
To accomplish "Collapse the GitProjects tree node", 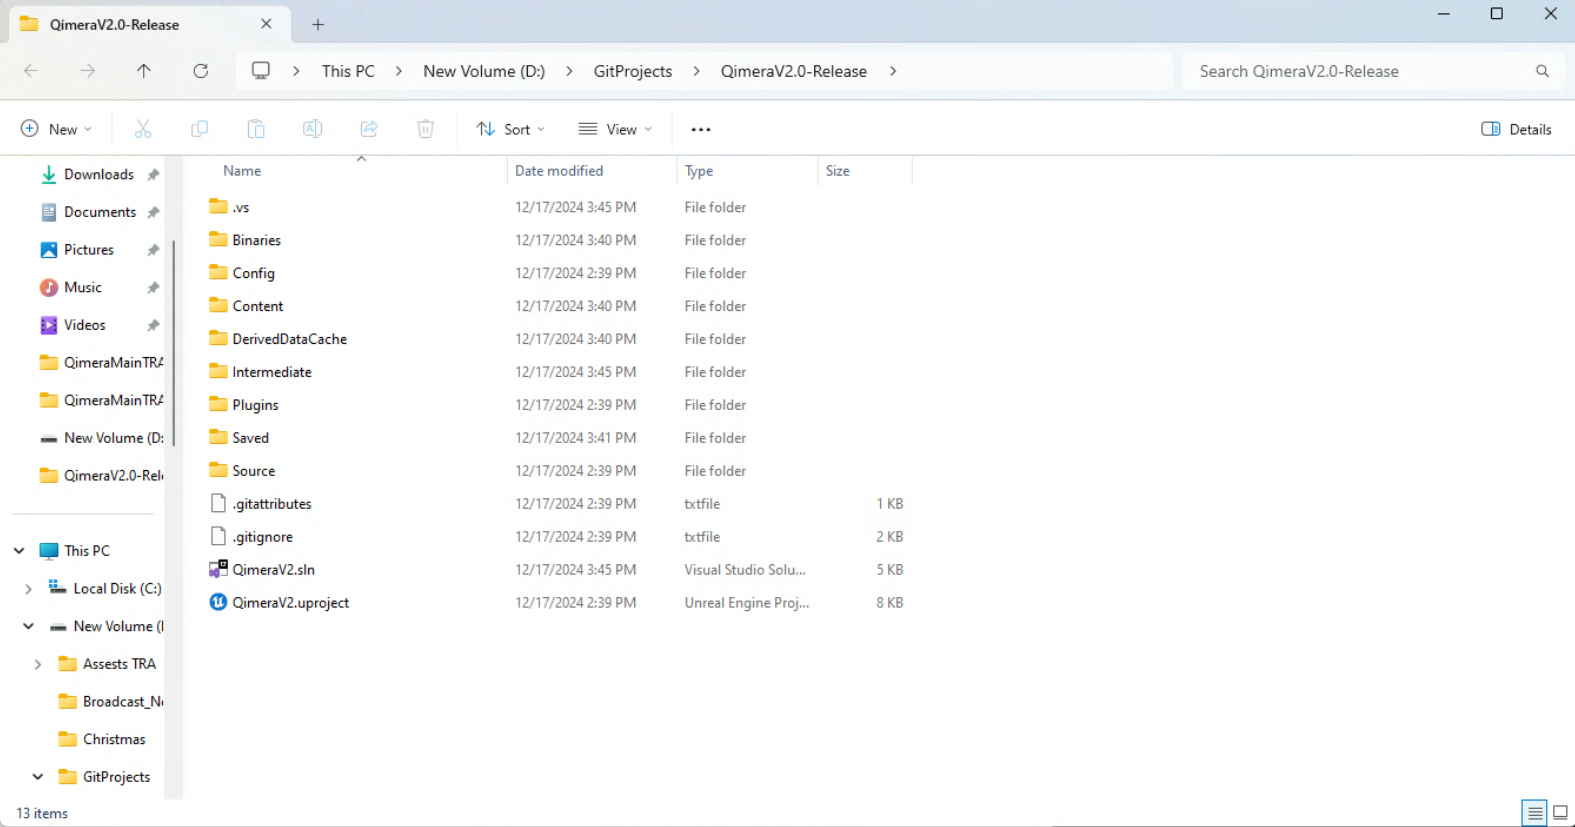I will click(x=38, y=777).
